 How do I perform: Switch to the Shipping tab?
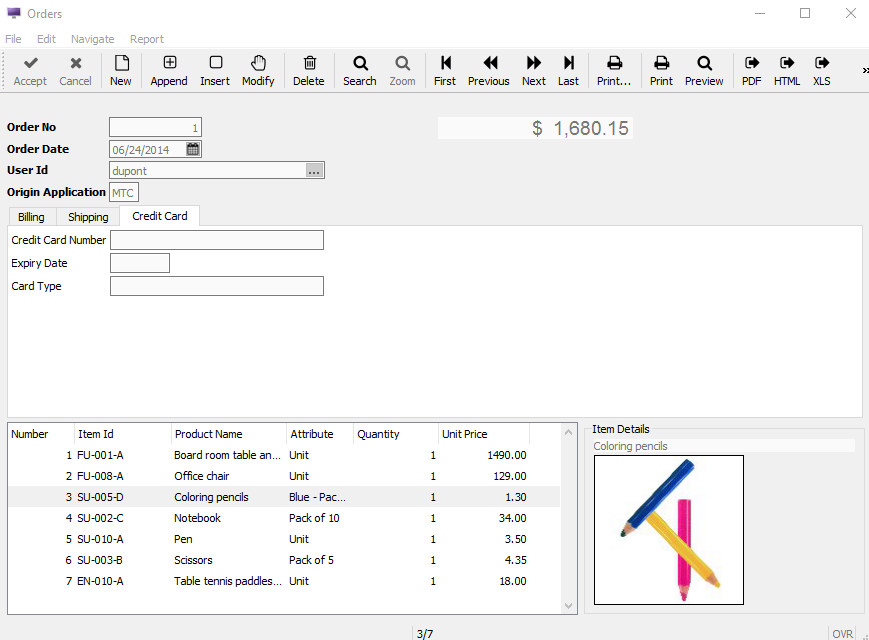tap(88, 216)
